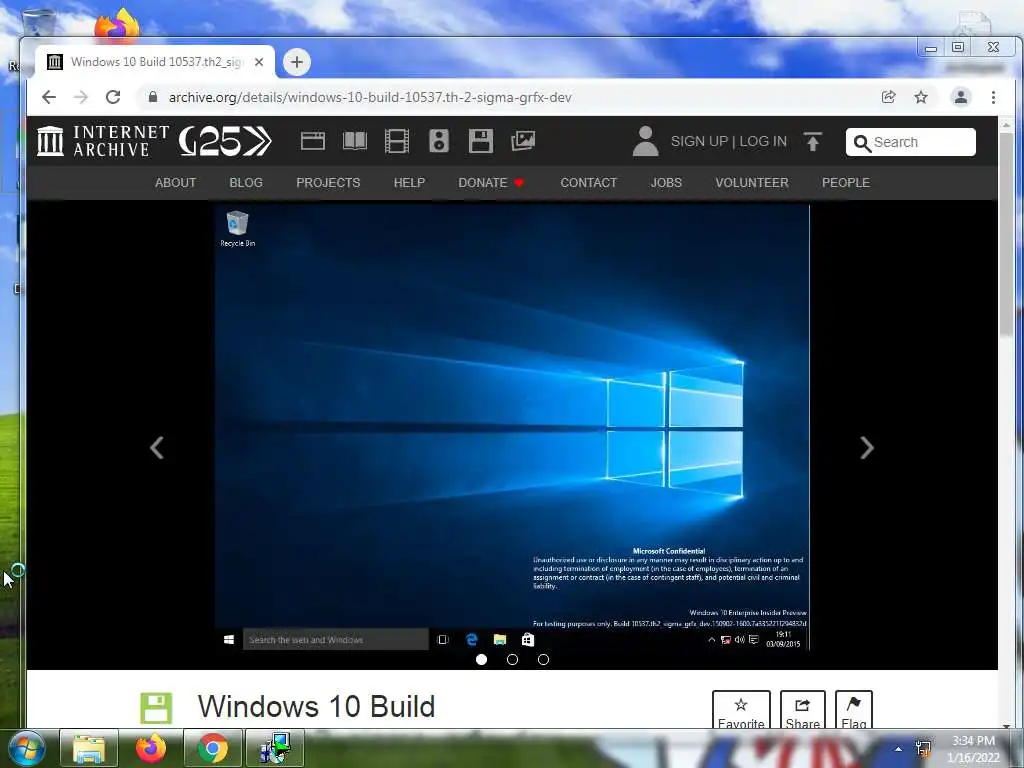The width and height of the screenshot is (1024, 768).
Task: Click the green software floppy icon beside title
Action: [156, 709]
